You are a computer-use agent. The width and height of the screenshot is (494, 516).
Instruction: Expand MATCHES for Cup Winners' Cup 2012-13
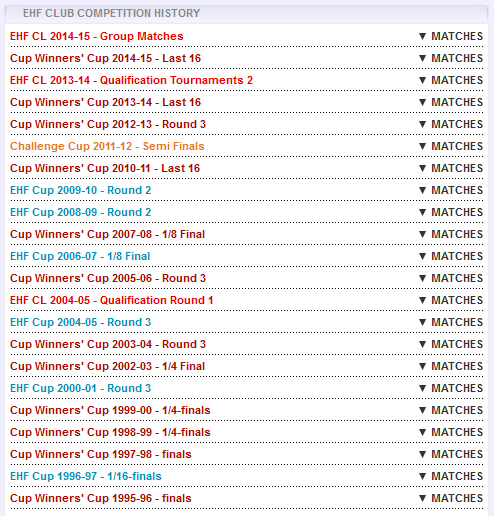[x=451, y=124]
